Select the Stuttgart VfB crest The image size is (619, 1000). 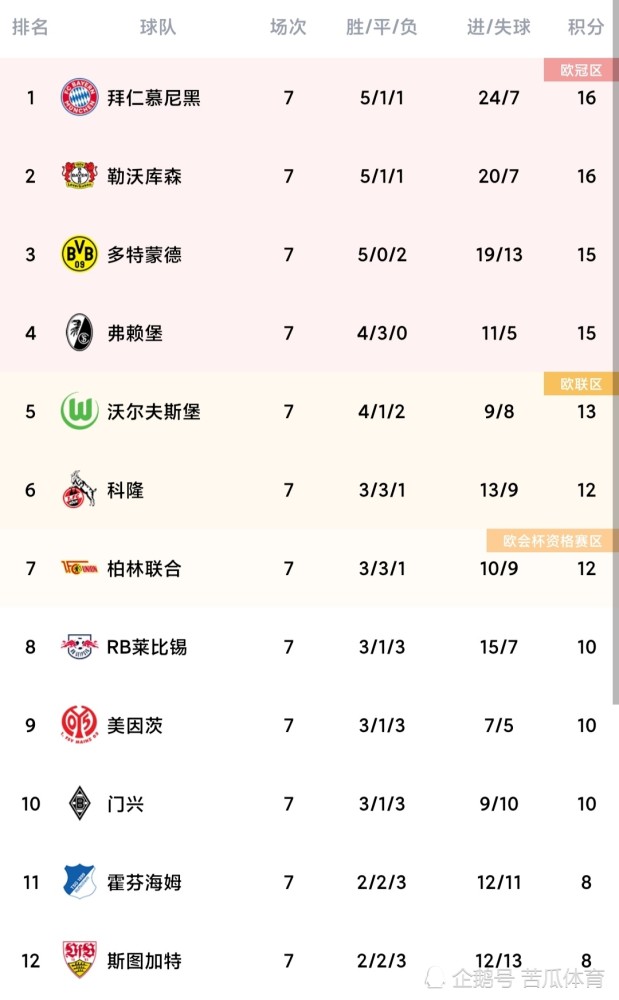tap(79, 959)
